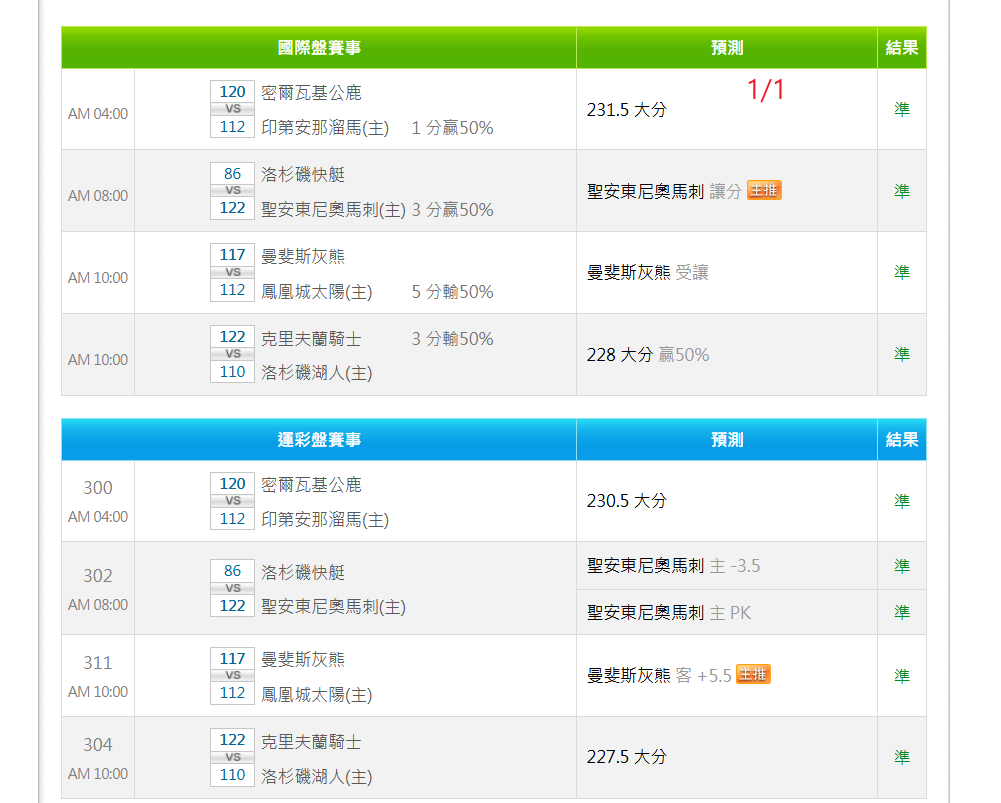Click the 主推 badge beside 曼斐斯灰熊 客 +5.5
Screen dimensions: 1001x803
click(753, 675)
